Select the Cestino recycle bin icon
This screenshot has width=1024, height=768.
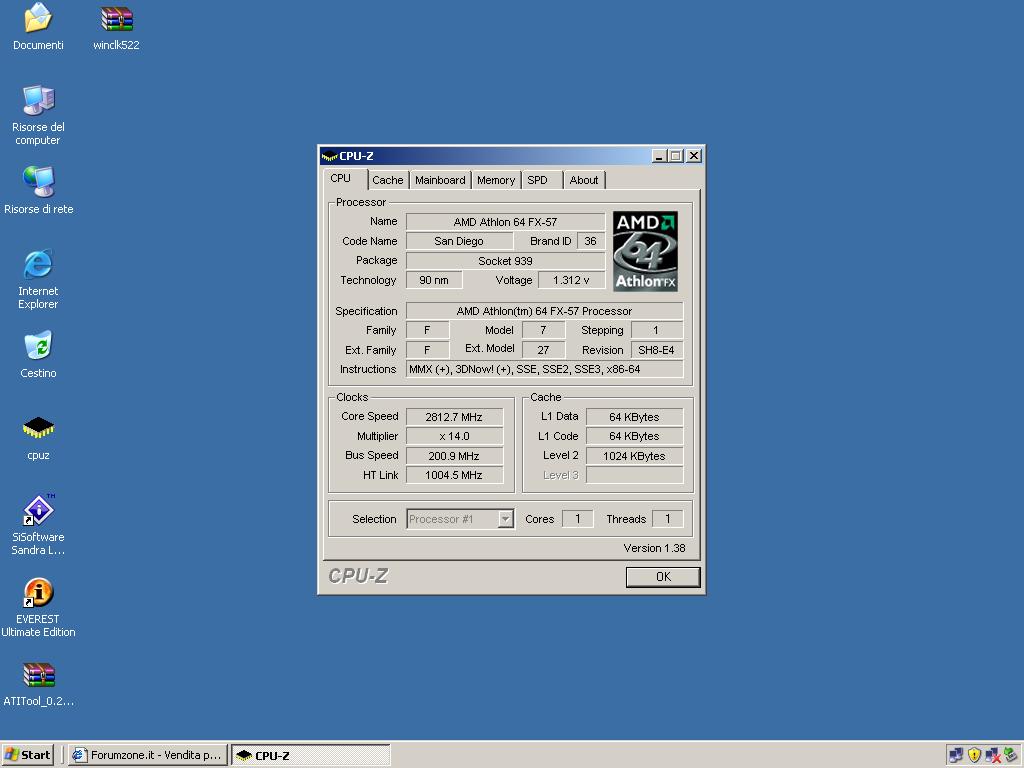coord(38,345)
